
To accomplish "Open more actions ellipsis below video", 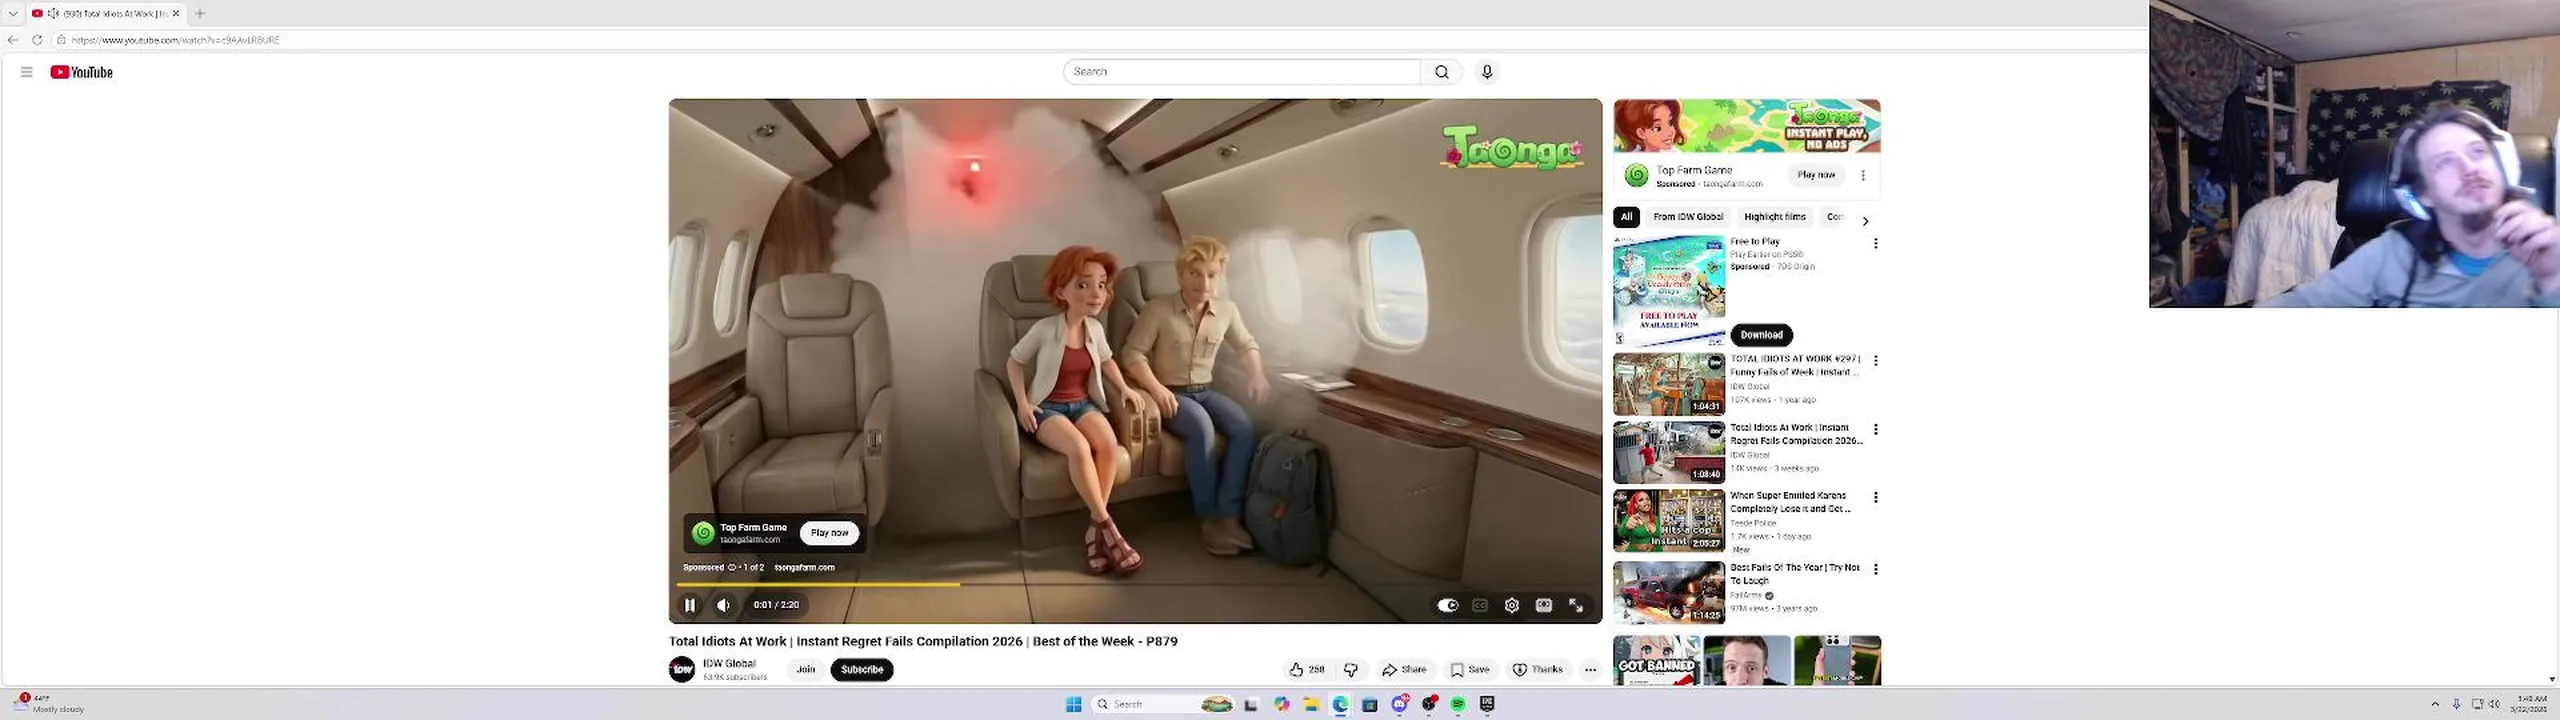I will (x=1590, y=670).
